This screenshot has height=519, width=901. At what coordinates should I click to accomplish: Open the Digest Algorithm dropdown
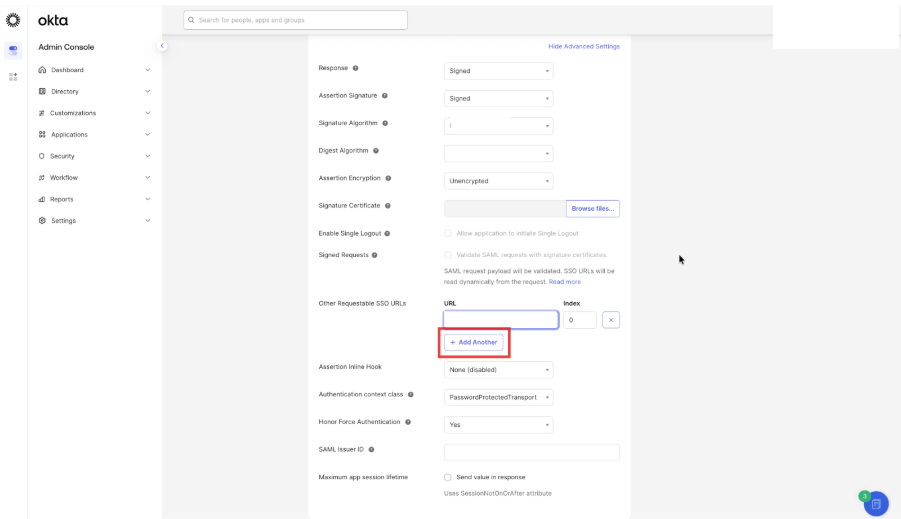click(x=498, y=153)
